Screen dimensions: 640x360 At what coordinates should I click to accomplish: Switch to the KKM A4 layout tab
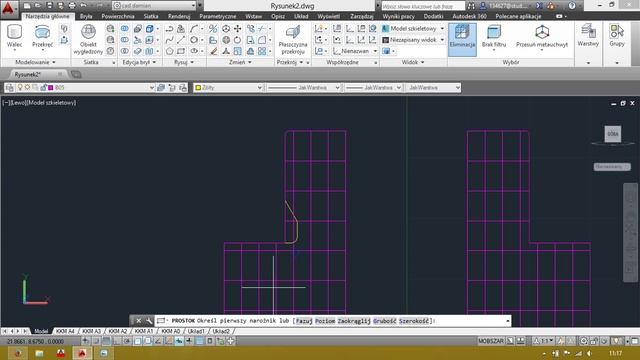[65, 331]
